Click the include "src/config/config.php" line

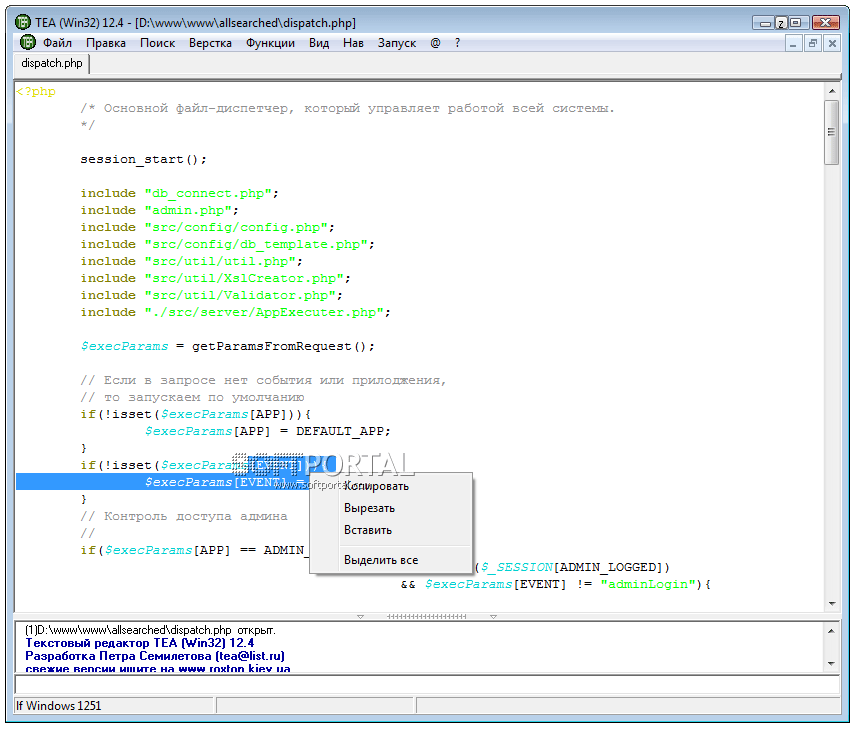[207, 227]
